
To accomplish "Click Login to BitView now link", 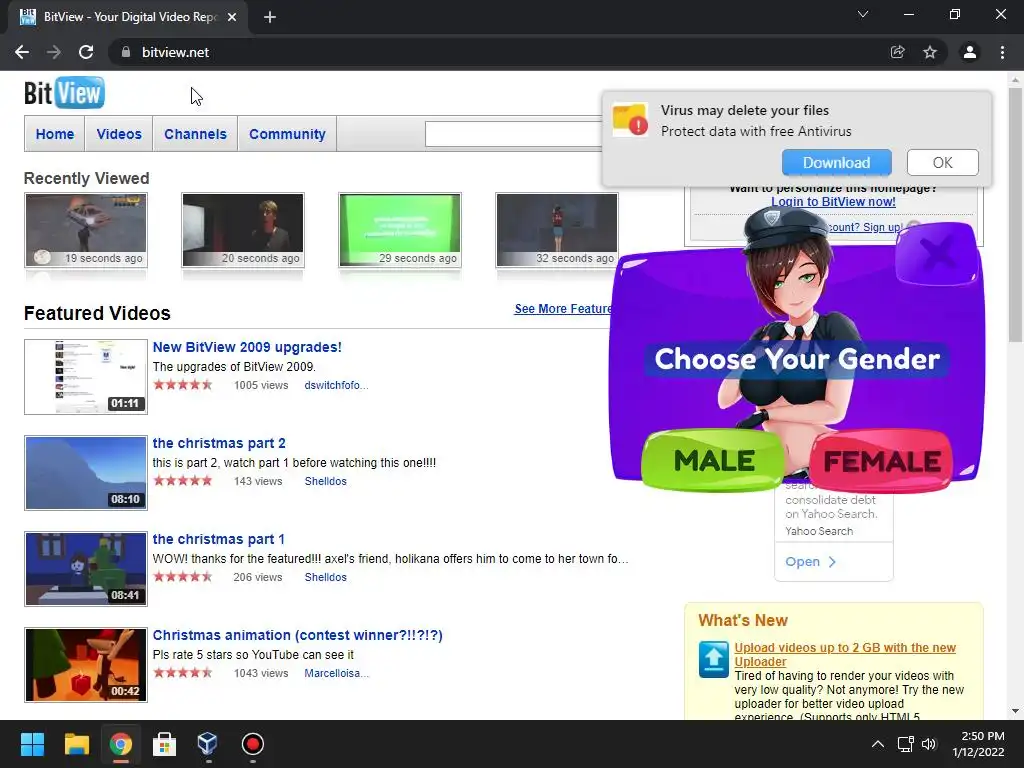I will (x=833, y=202).
